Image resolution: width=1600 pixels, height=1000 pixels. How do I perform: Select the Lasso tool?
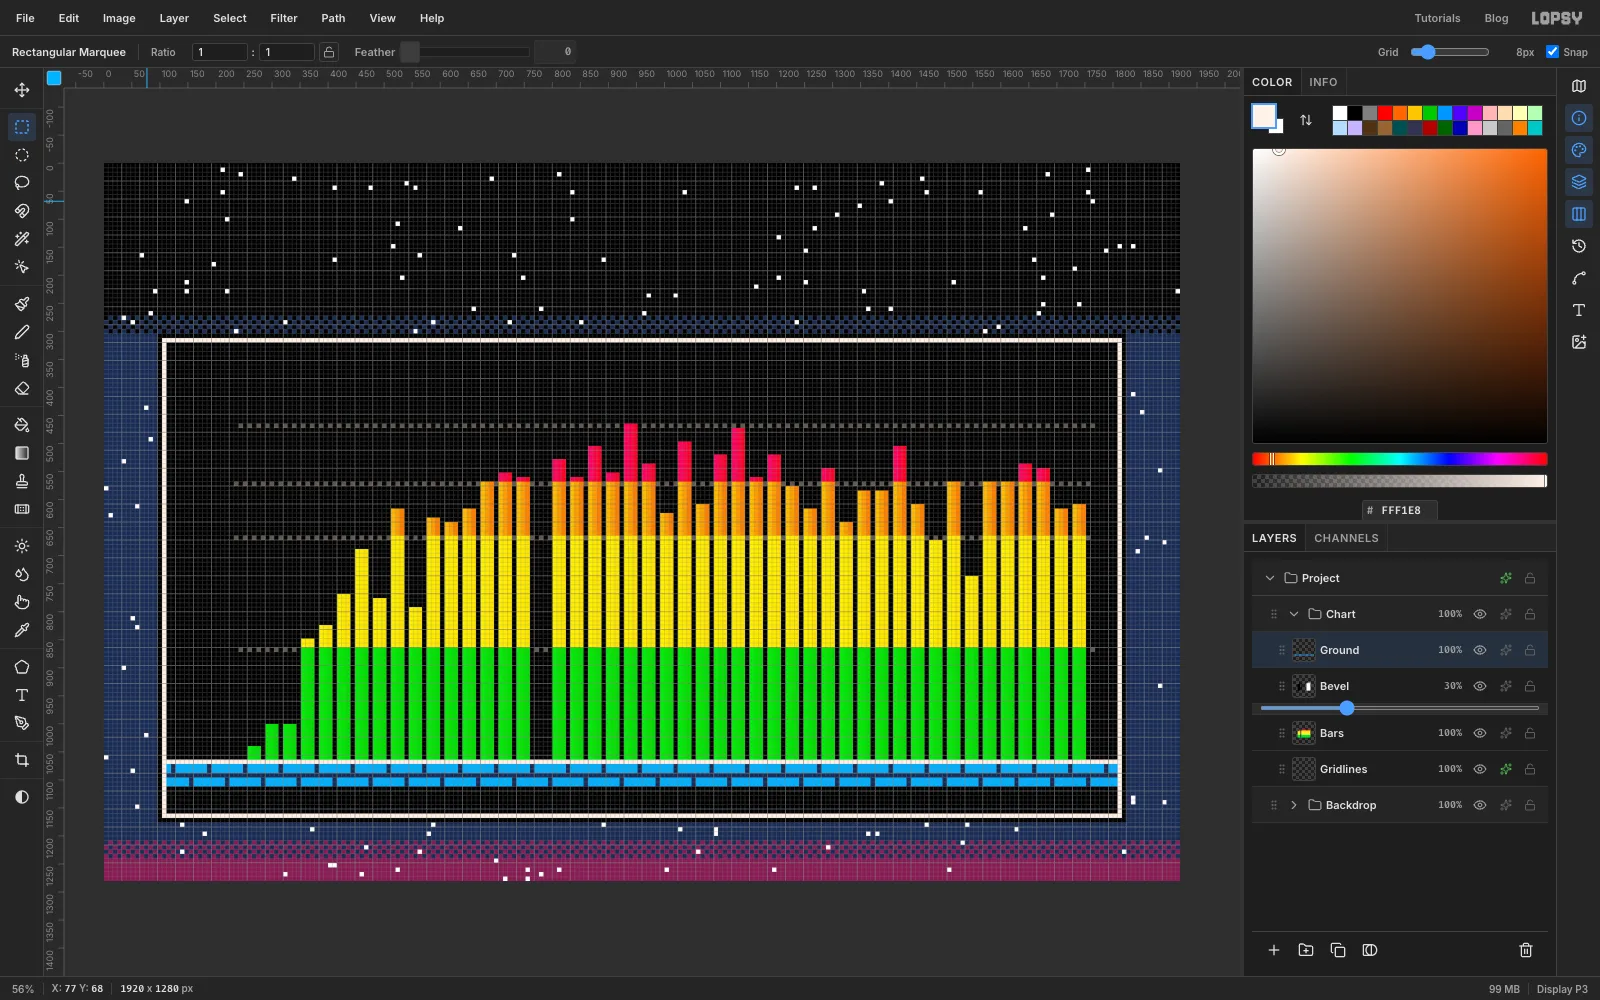[22, 183]
